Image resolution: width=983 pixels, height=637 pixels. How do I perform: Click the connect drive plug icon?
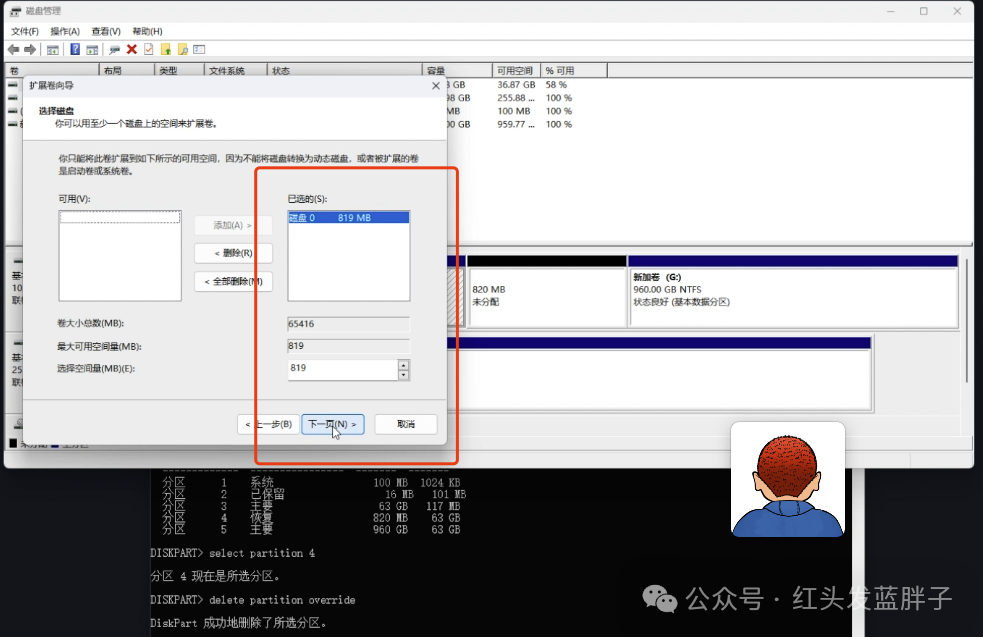pos(114,50)
